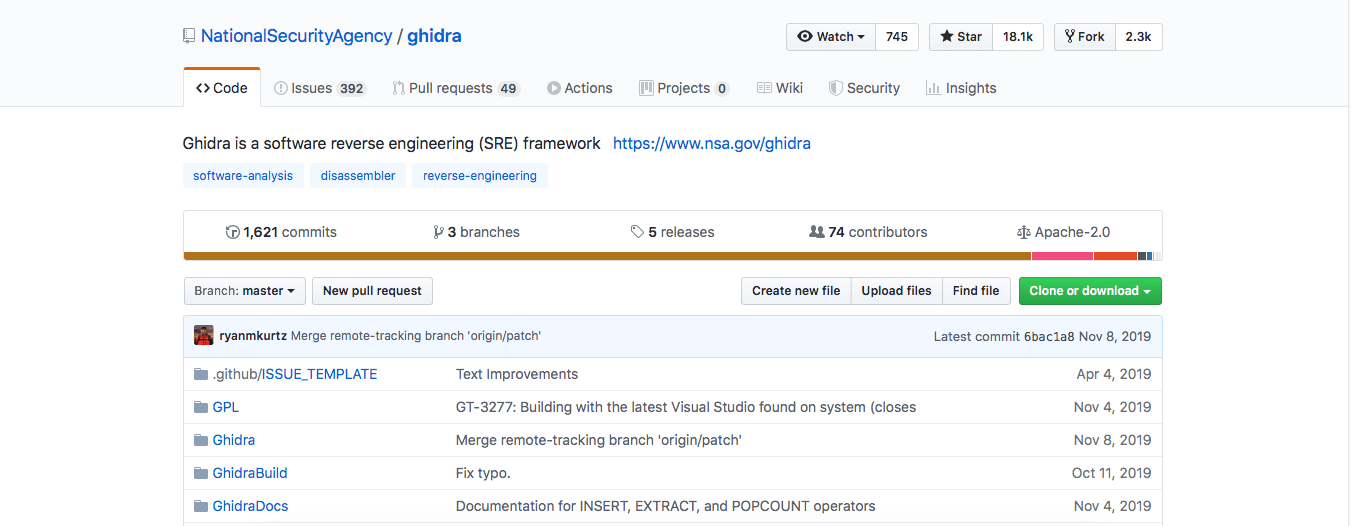
Task: Fork the ghidra repository
Action: click(x=1085, y=37)
